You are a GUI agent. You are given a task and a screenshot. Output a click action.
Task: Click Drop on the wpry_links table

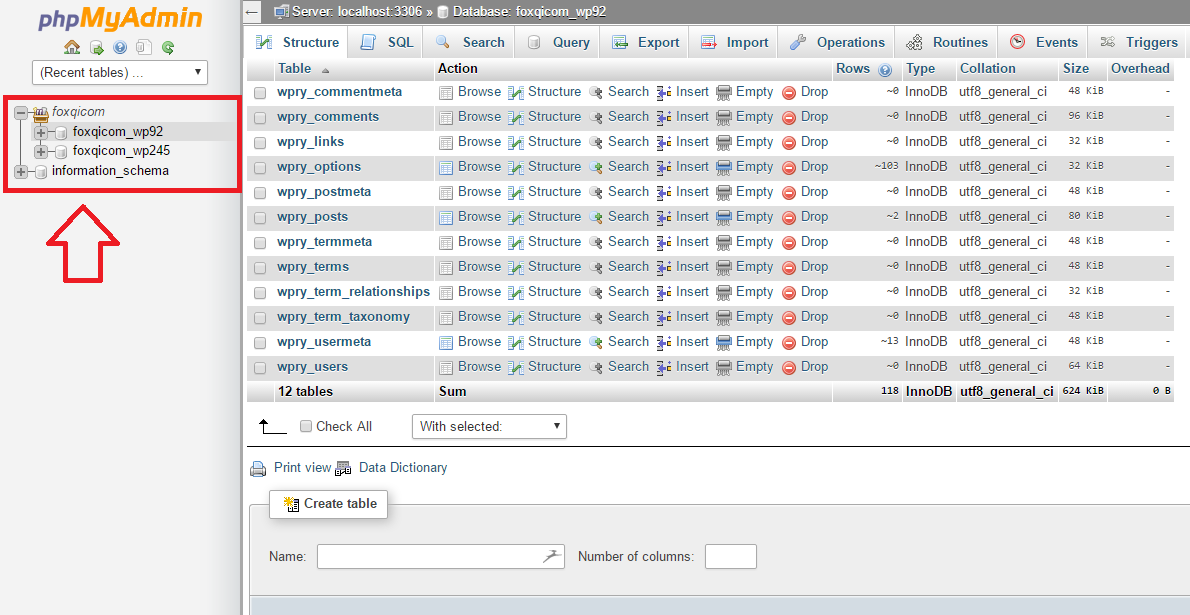[x=814, y=141]
